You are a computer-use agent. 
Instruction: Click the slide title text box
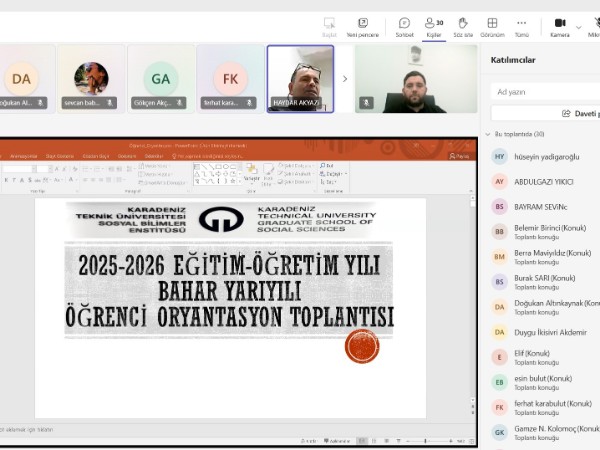point(229,291)
